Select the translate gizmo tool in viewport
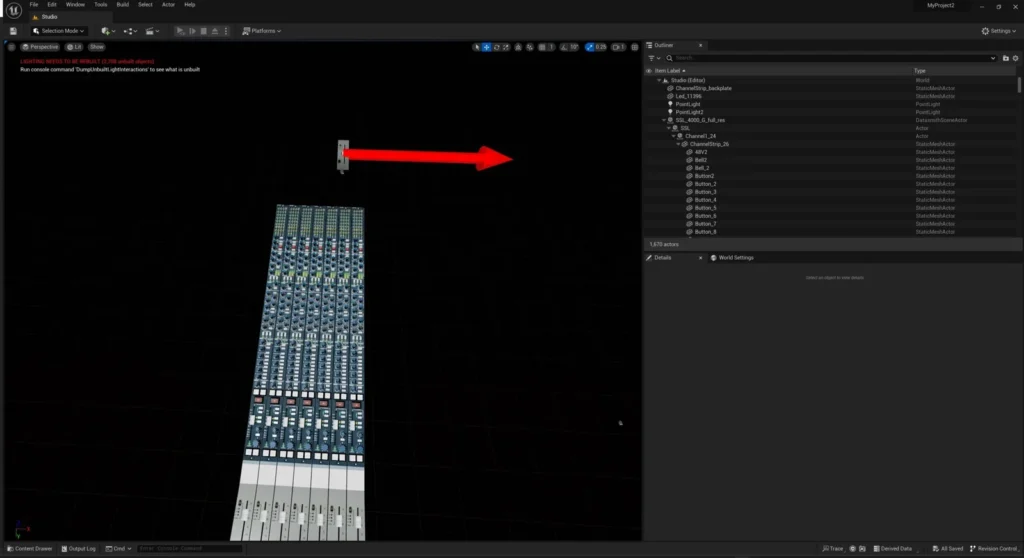This screenshot has width=1024, height=558. [487, 47]
